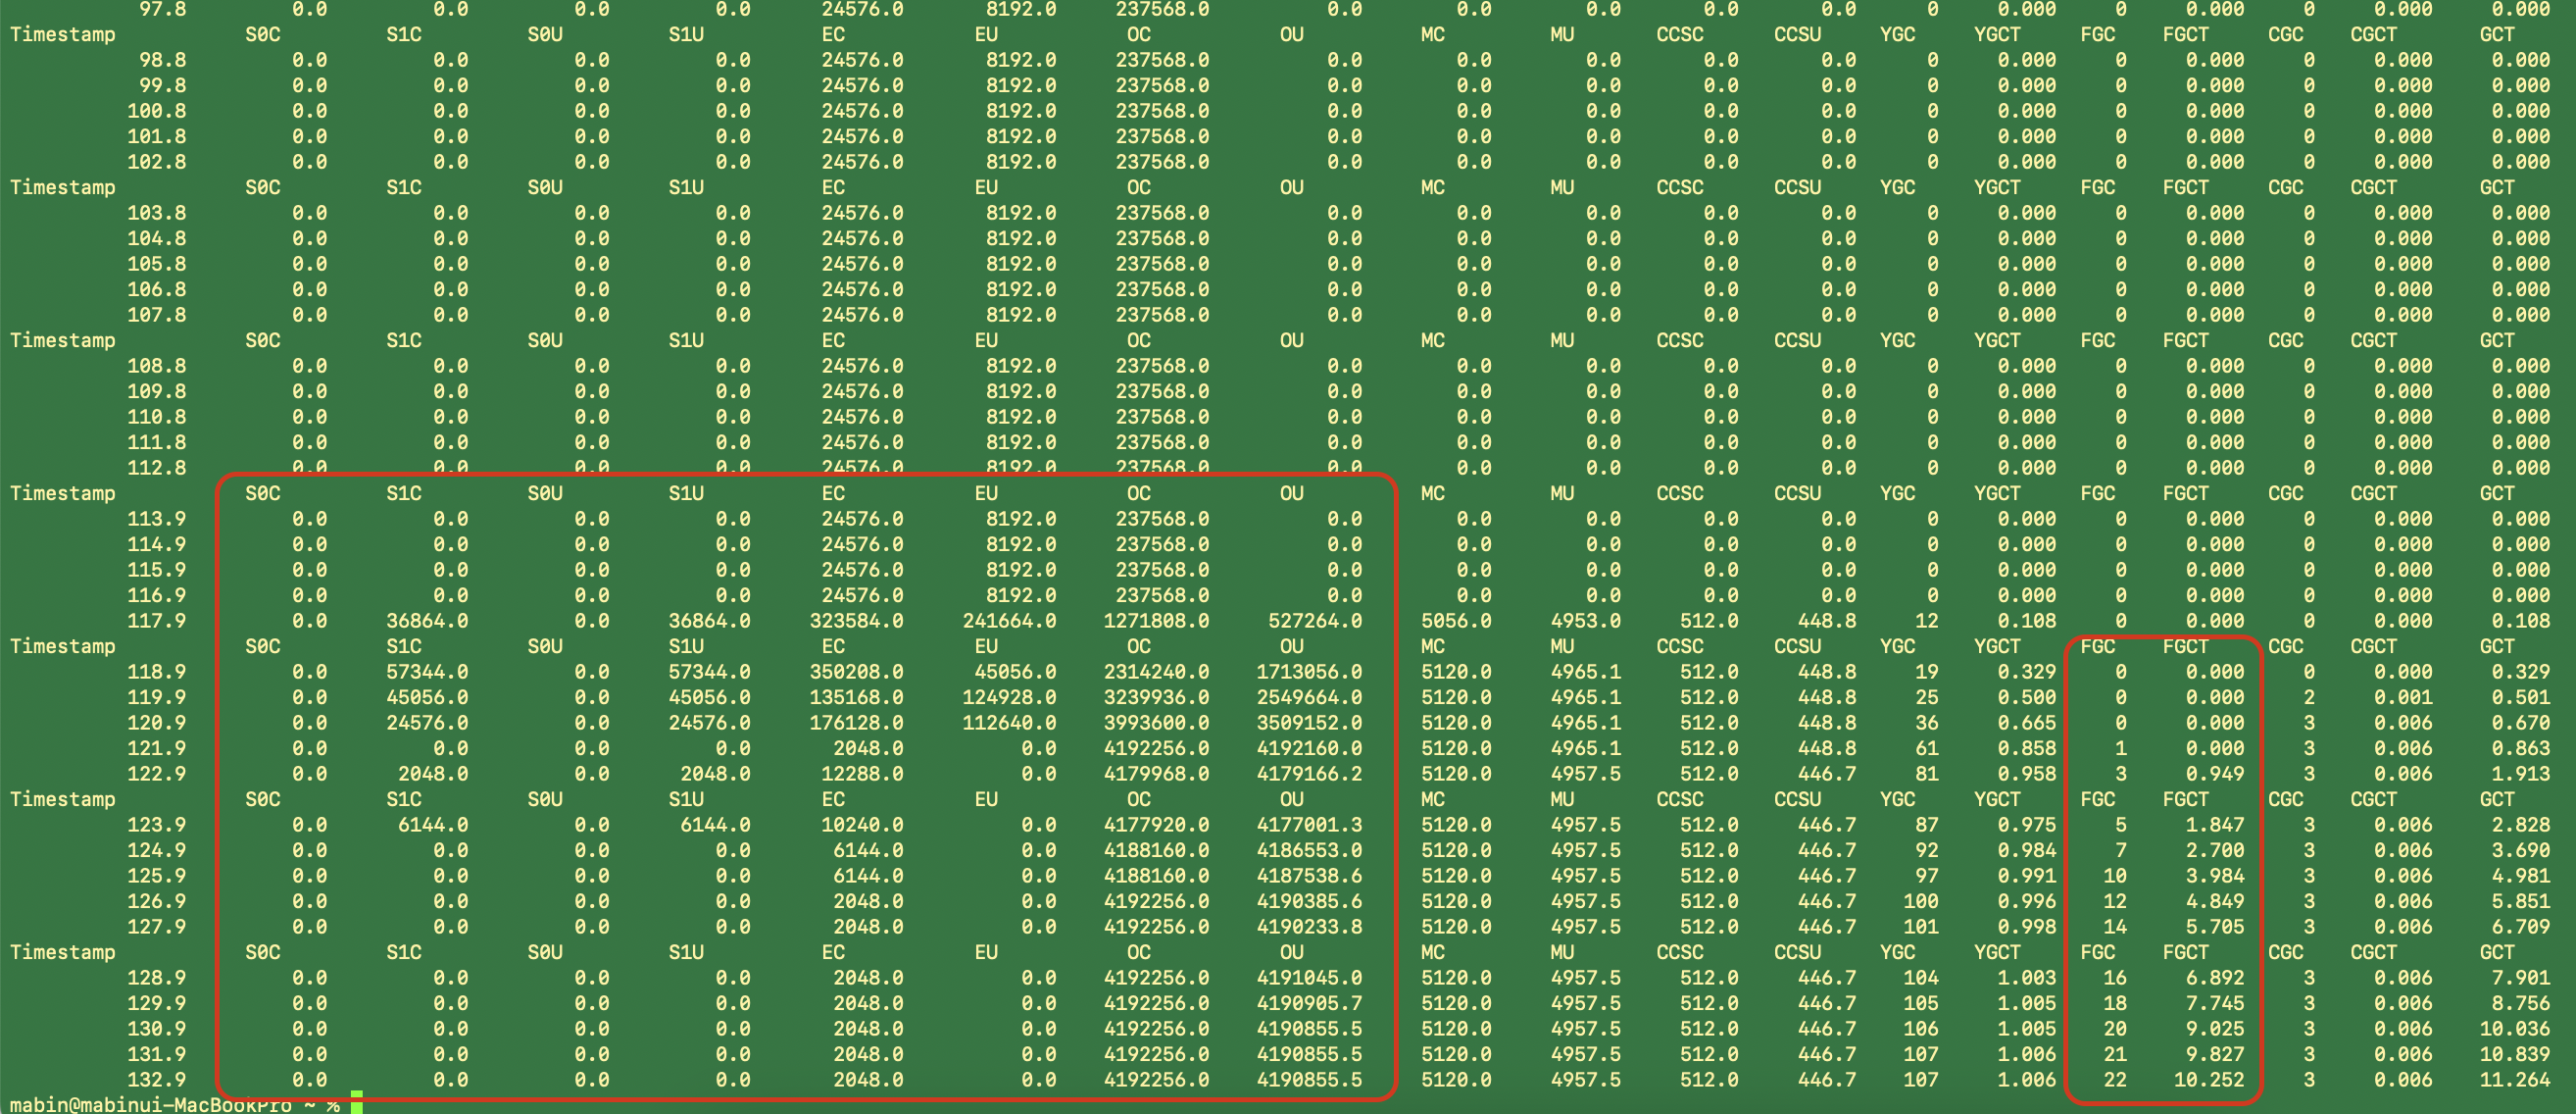
Task: Click the OC value 2314240.0
Action: [1156, 672]
